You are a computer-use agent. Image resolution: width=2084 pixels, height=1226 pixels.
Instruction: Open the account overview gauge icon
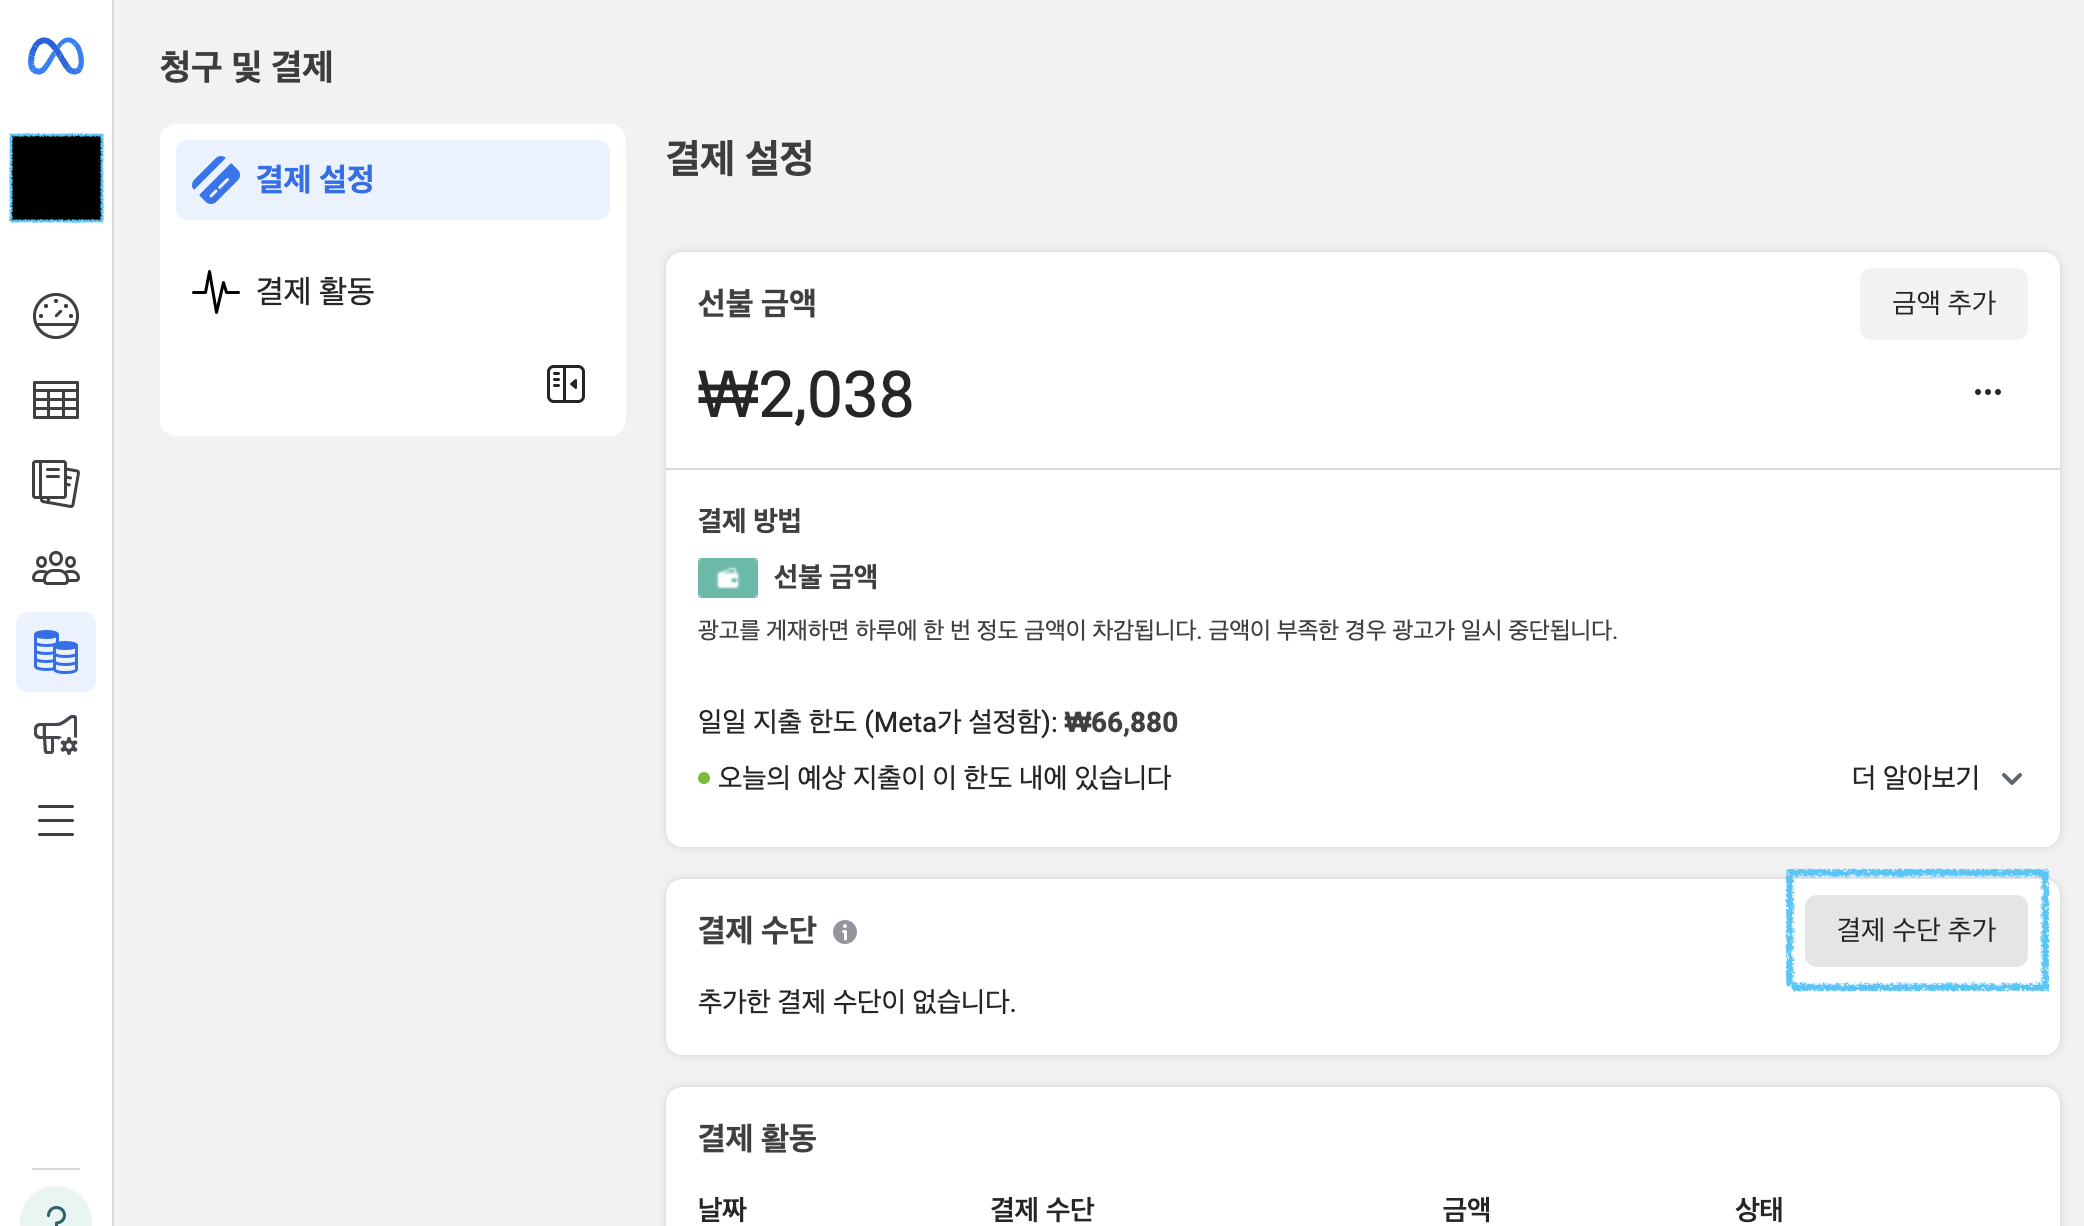pyautogui.click(x=56, y=316)
